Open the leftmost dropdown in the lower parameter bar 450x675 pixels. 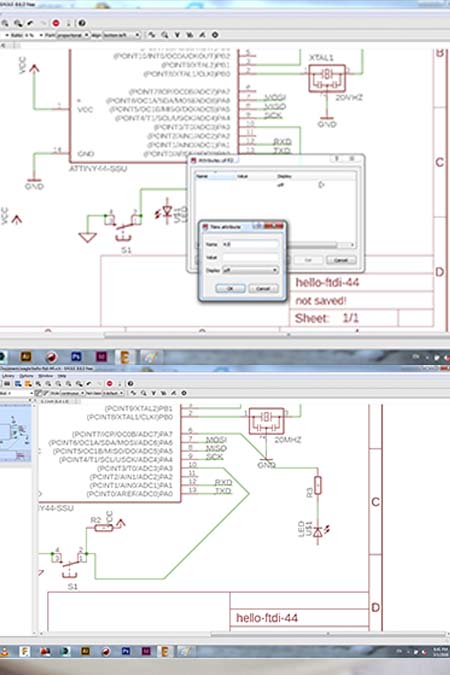[16, 393]
